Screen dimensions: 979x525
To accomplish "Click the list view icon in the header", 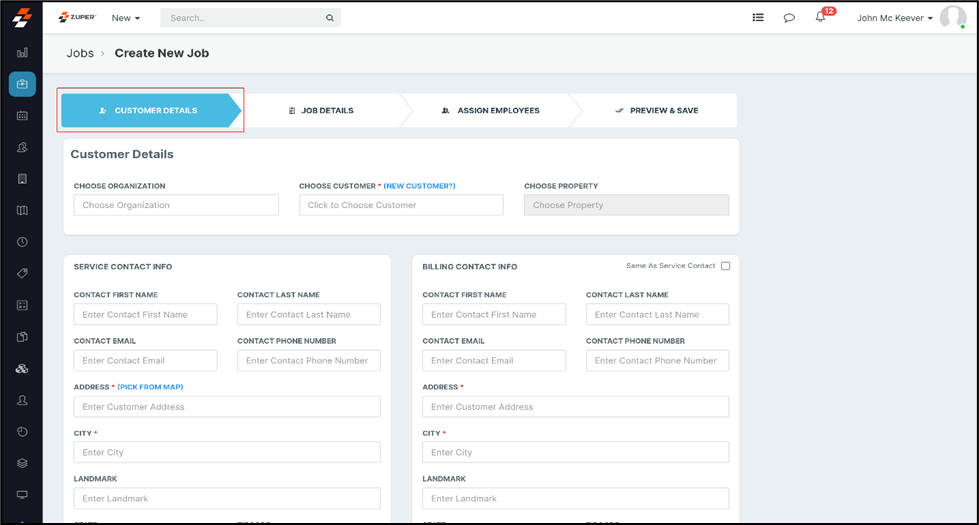I will tap(758, 18).
